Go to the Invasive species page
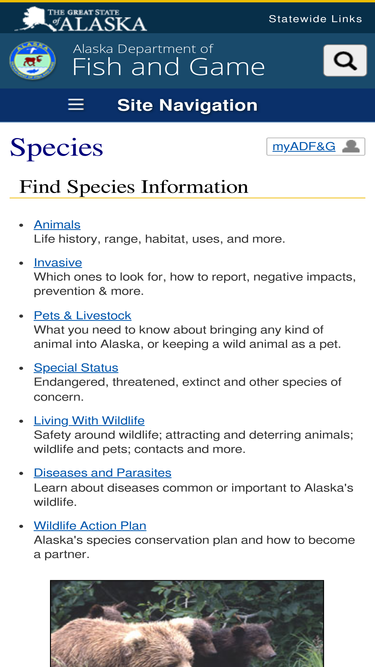375x667 pixels. point(58,262)
